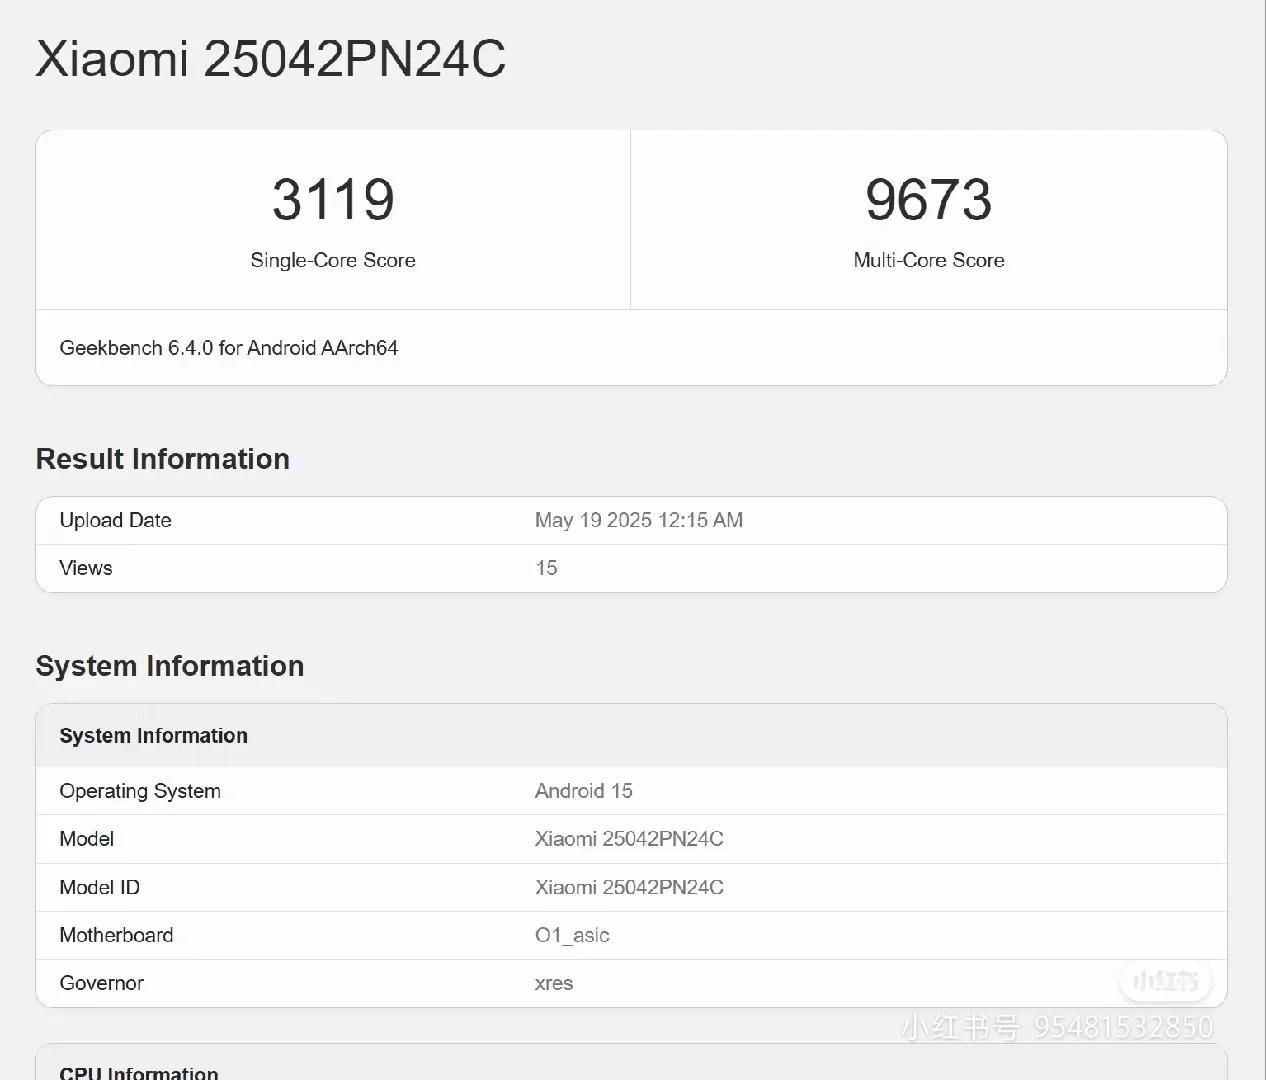1266x1080 pixels.
Task: Select the Android 15 value
Action: [584, 791]
